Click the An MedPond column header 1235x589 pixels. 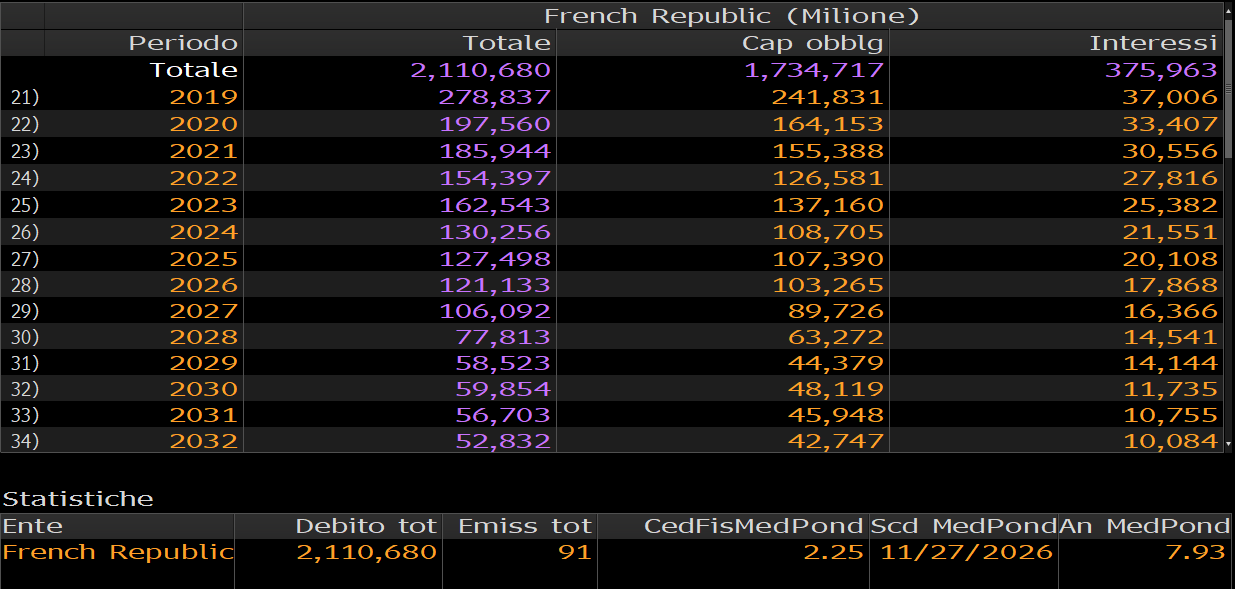[1146, 526]
